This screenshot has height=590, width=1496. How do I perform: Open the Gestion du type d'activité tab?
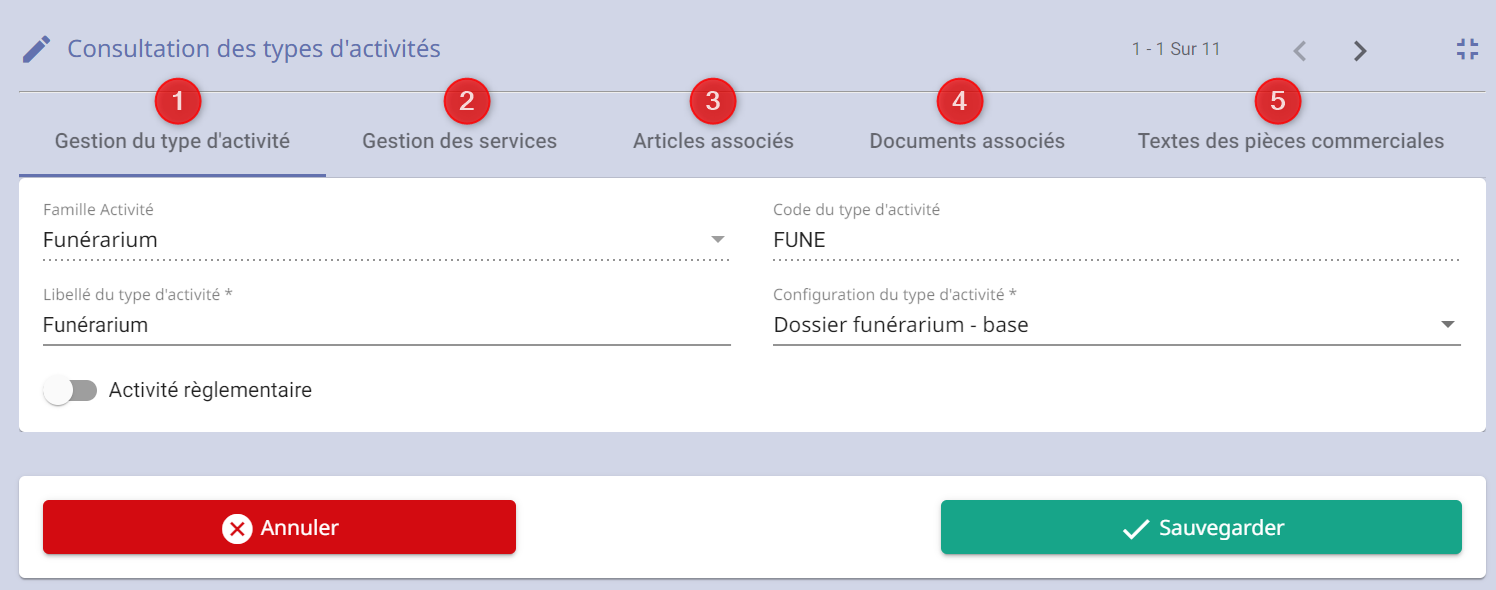pyautogui.click(x=172, y=141)
